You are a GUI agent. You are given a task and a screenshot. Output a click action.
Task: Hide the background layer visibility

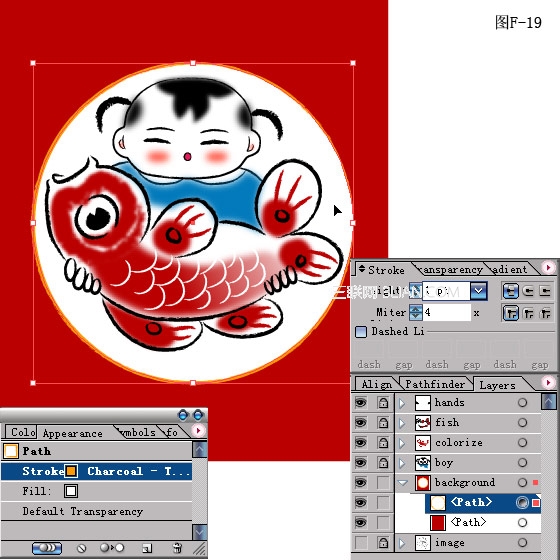pos(361,482)
